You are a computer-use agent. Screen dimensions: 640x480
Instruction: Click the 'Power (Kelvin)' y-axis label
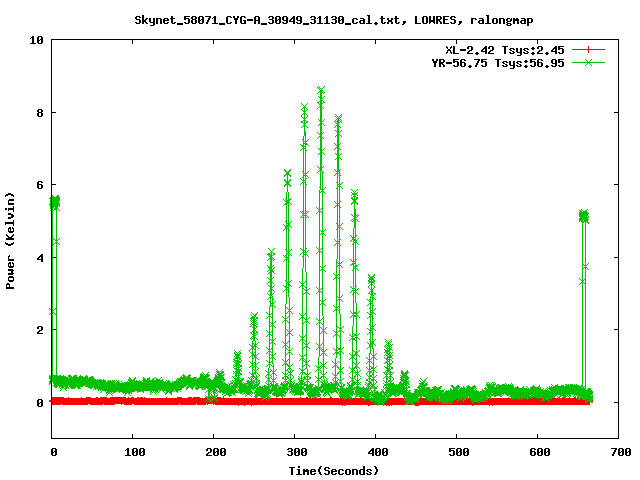pos(10,241)
